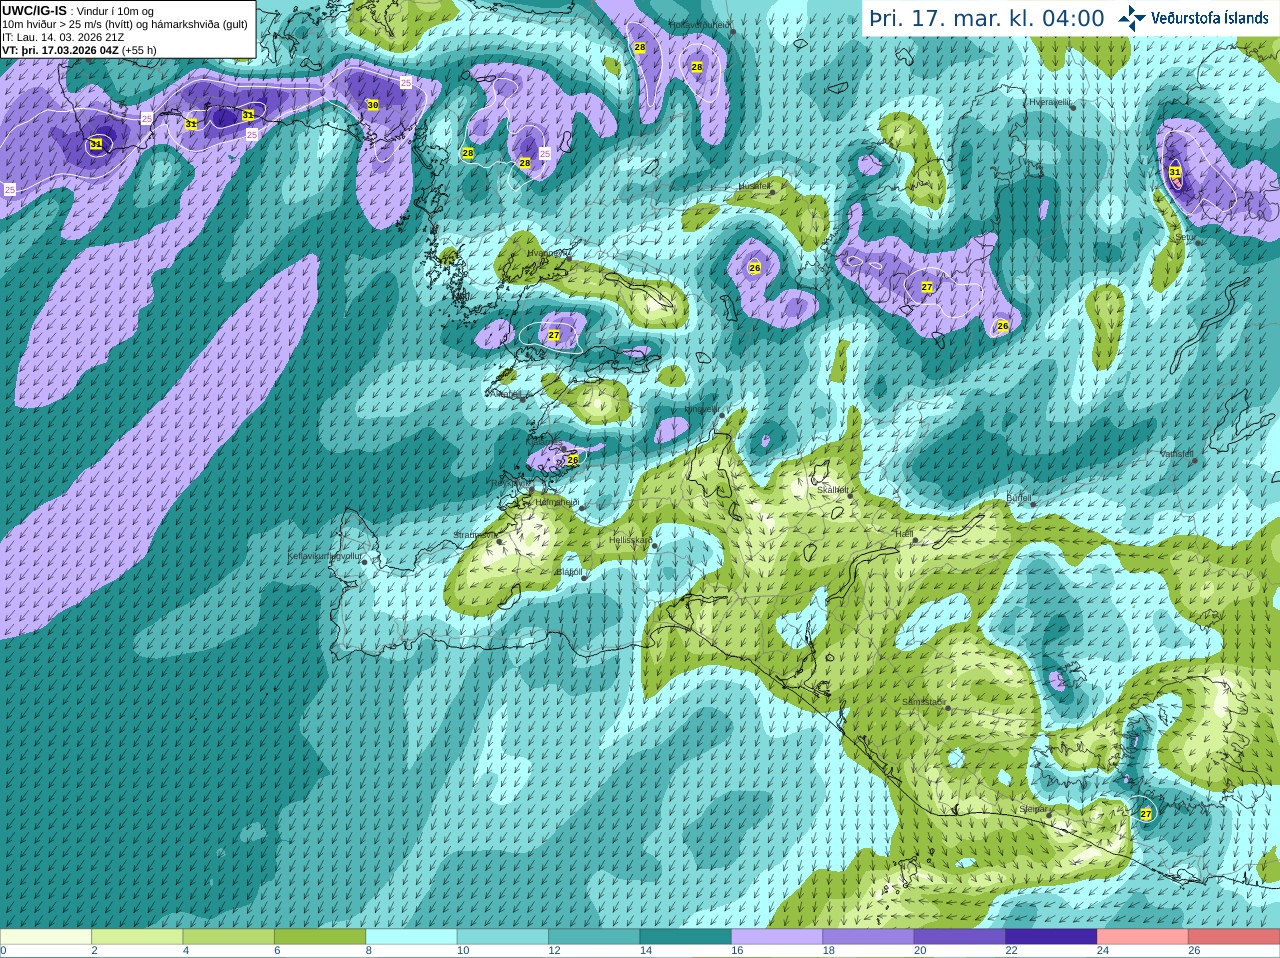Pick the 22–24 m/s deep indigo swatch

point(1051,937)
